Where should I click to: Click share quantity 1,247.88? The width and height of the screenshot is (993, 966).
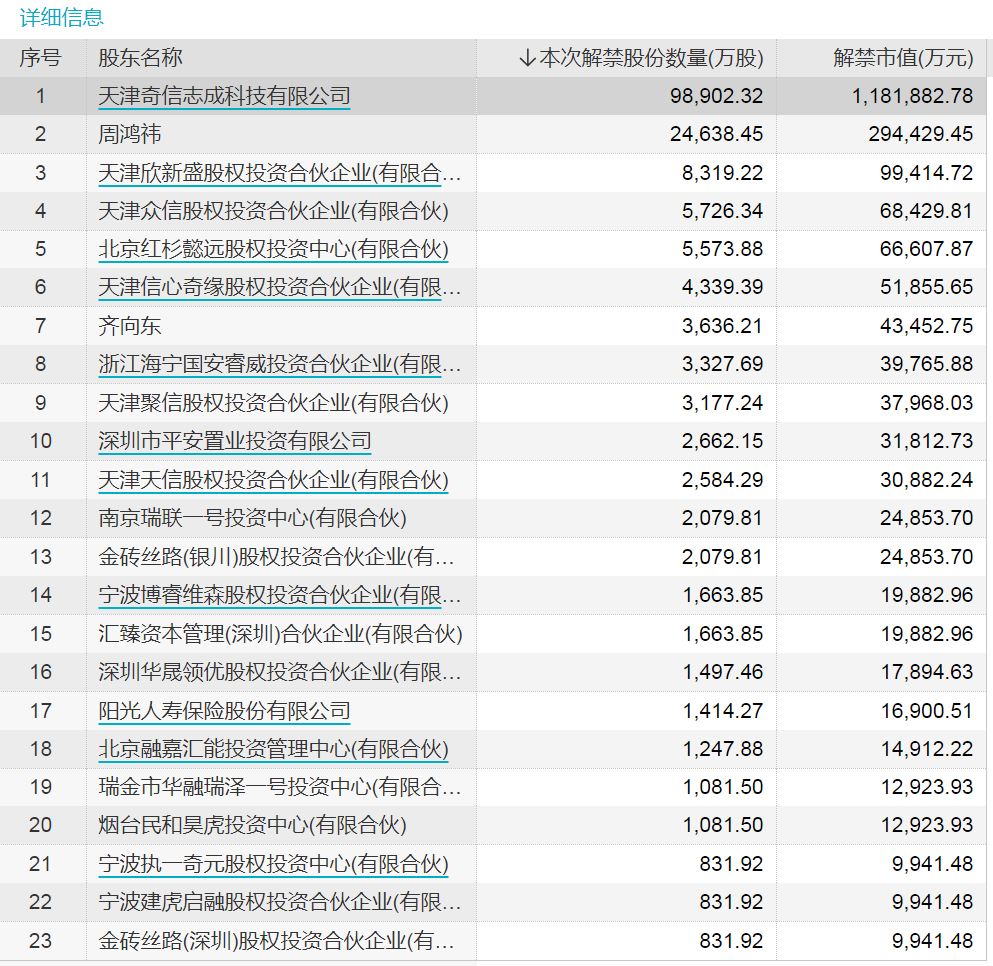point(723,749)
